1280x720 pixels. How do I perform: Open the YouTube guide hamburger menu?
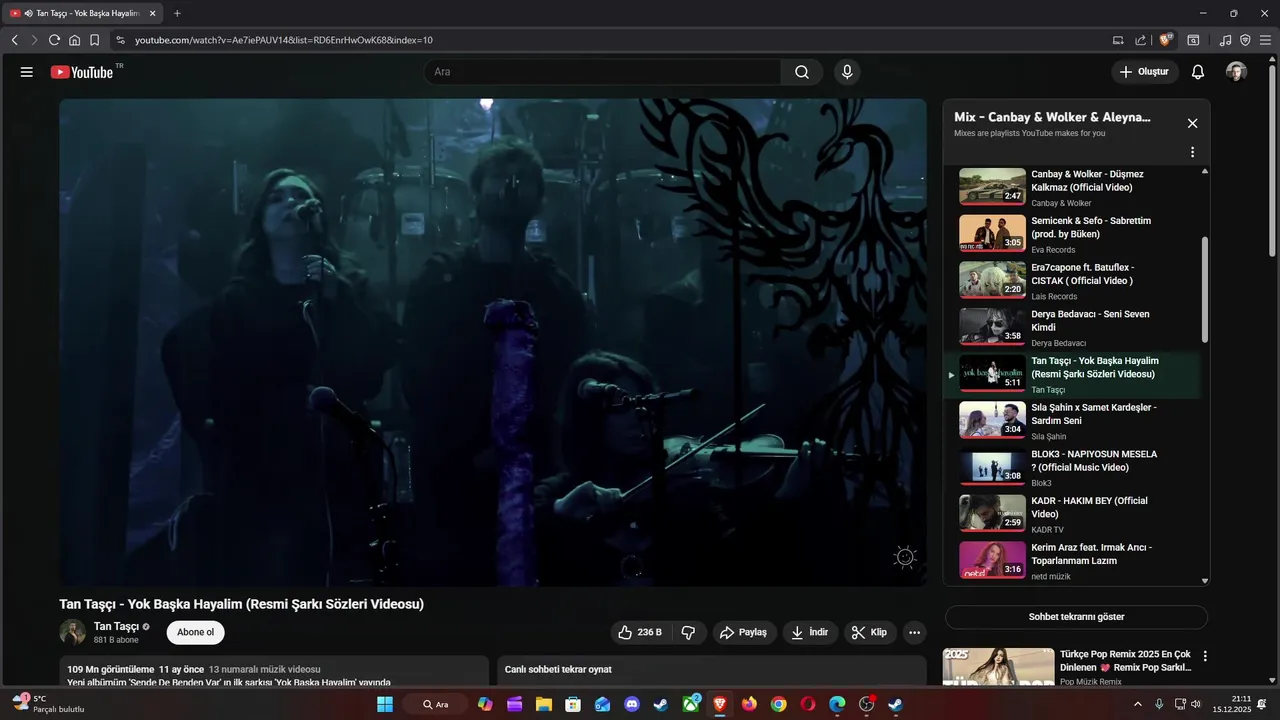(27, 72)
